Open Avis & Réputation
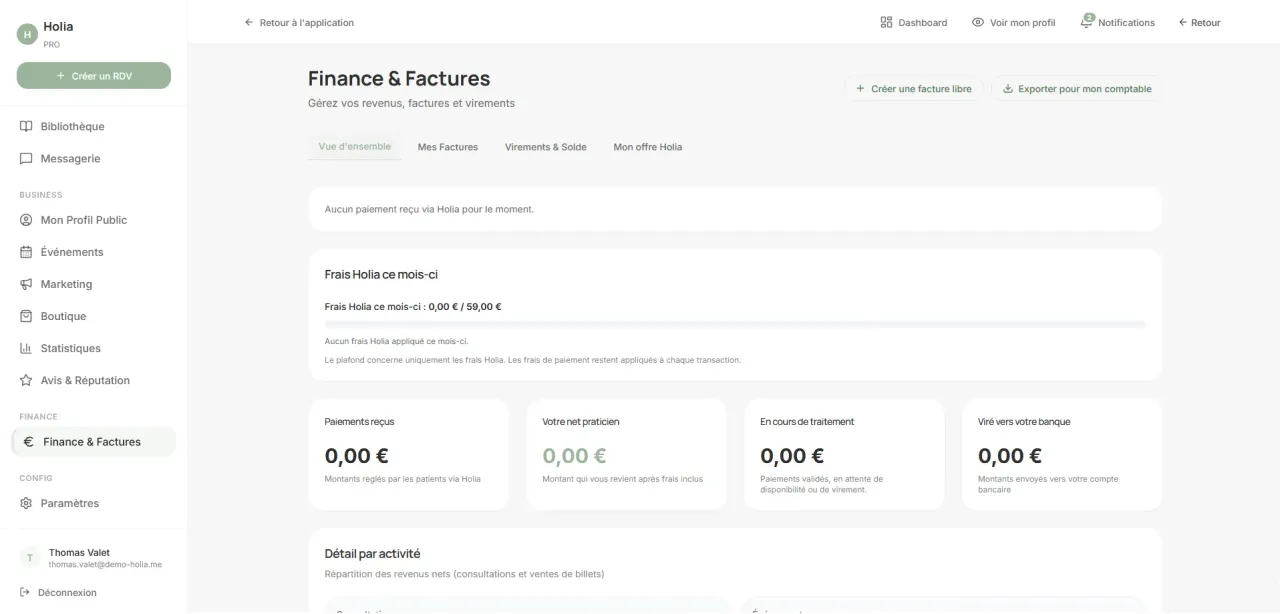This screenshot has height=614, width=1280. coord(93,380)
